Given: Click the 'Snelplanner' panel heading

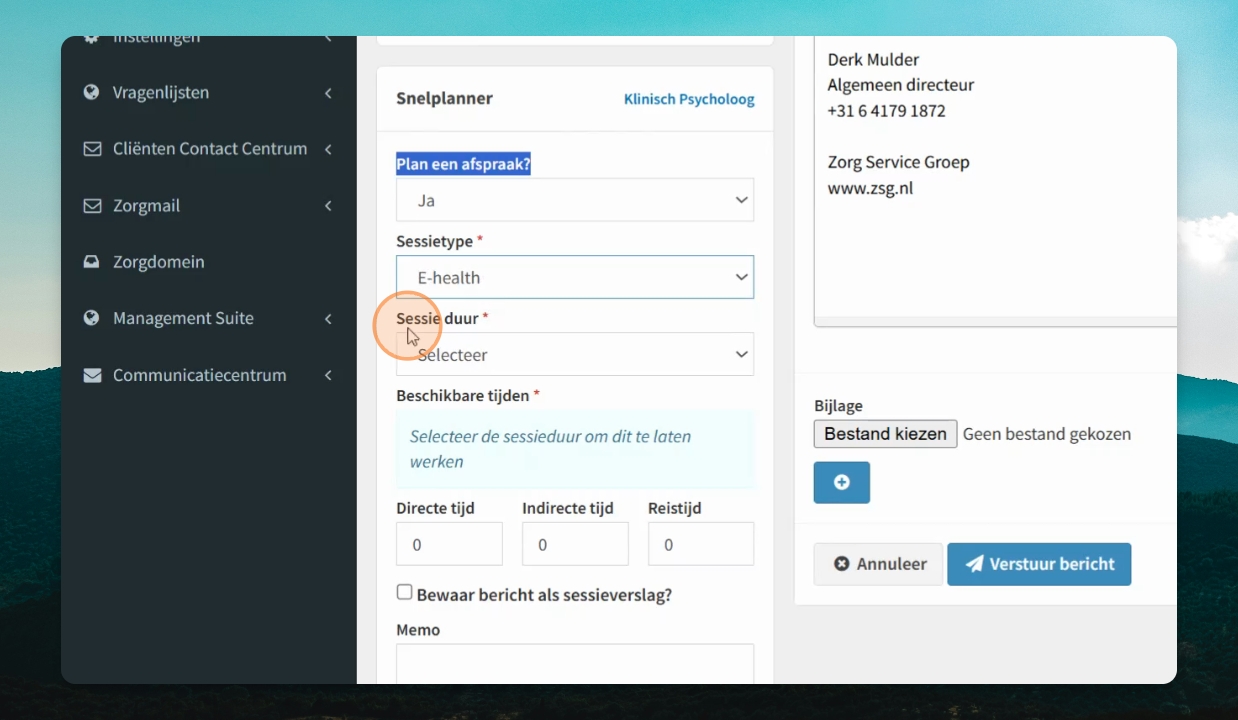Looking at the screenshot, I should tap(444, 98).
